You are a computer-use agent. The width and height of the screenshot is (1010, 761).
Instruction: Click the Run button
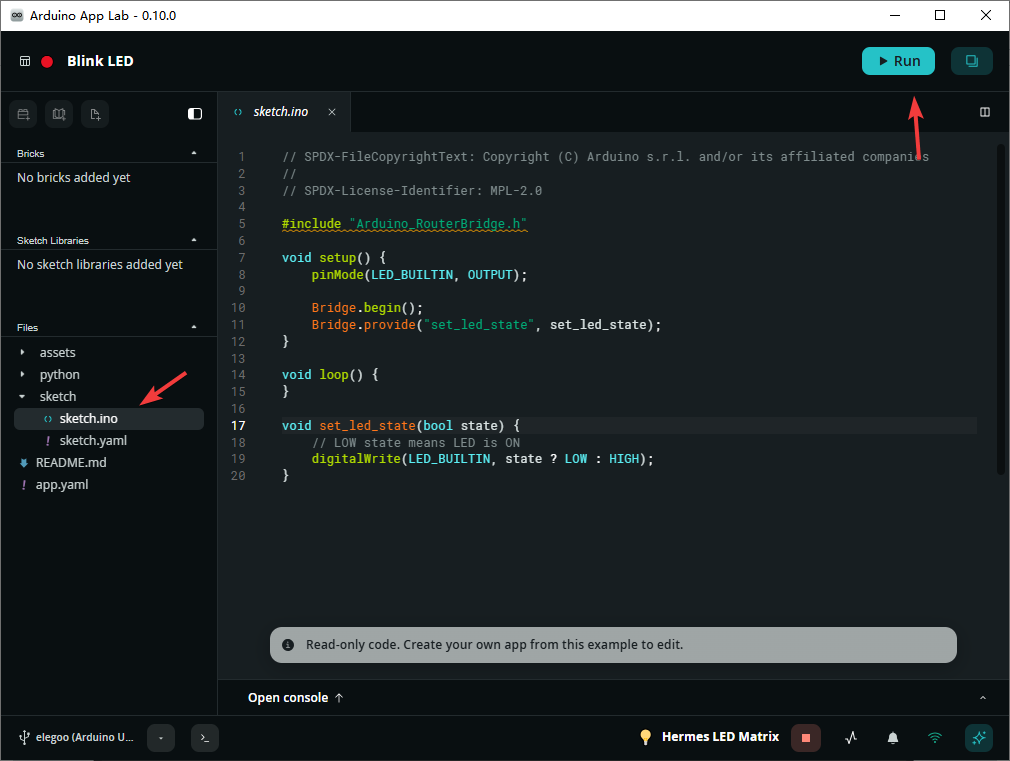[x=898, y=61]
